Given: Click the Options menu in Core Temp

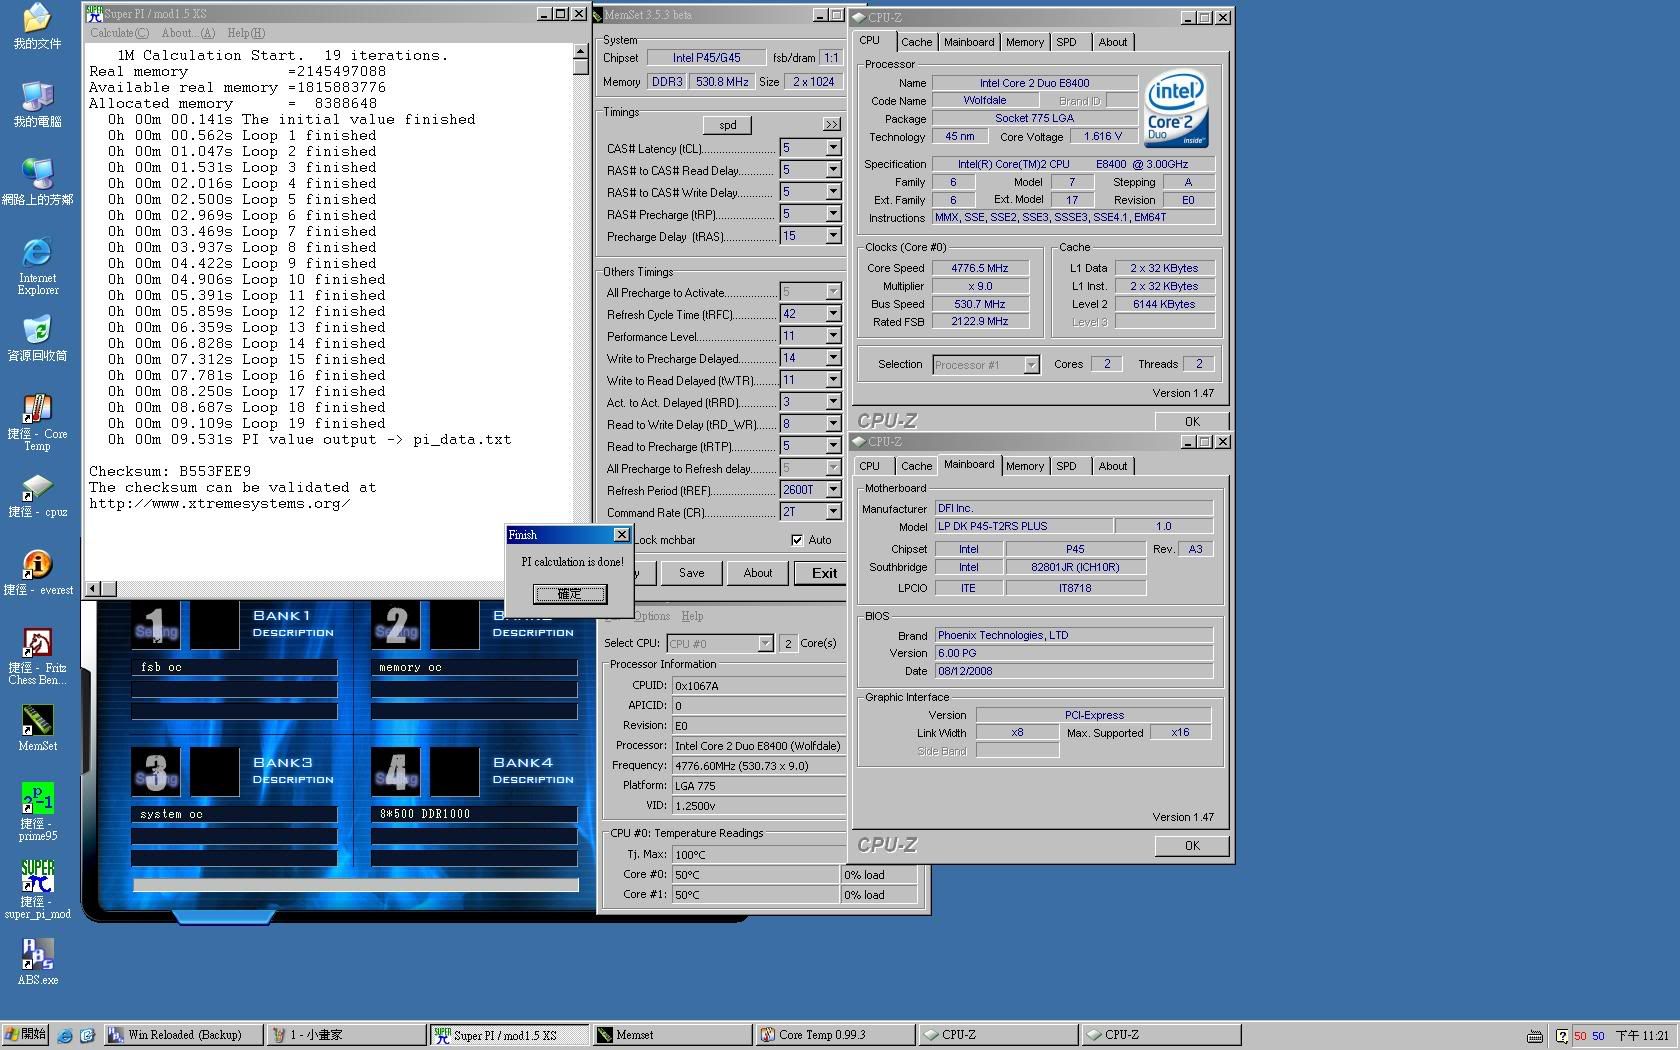Looking at the screenshot, I should [651, 616].
